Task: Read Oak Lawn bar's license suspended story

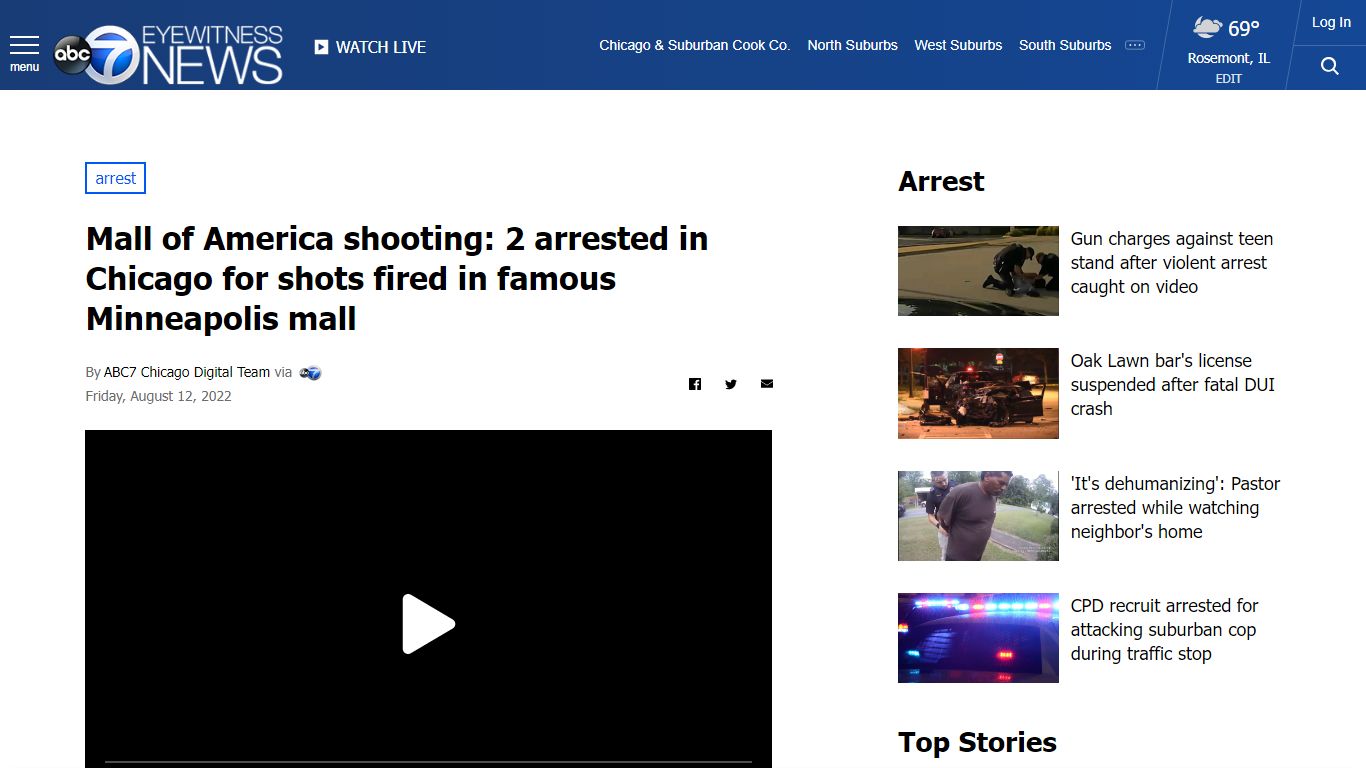Action: (1173, 385)
